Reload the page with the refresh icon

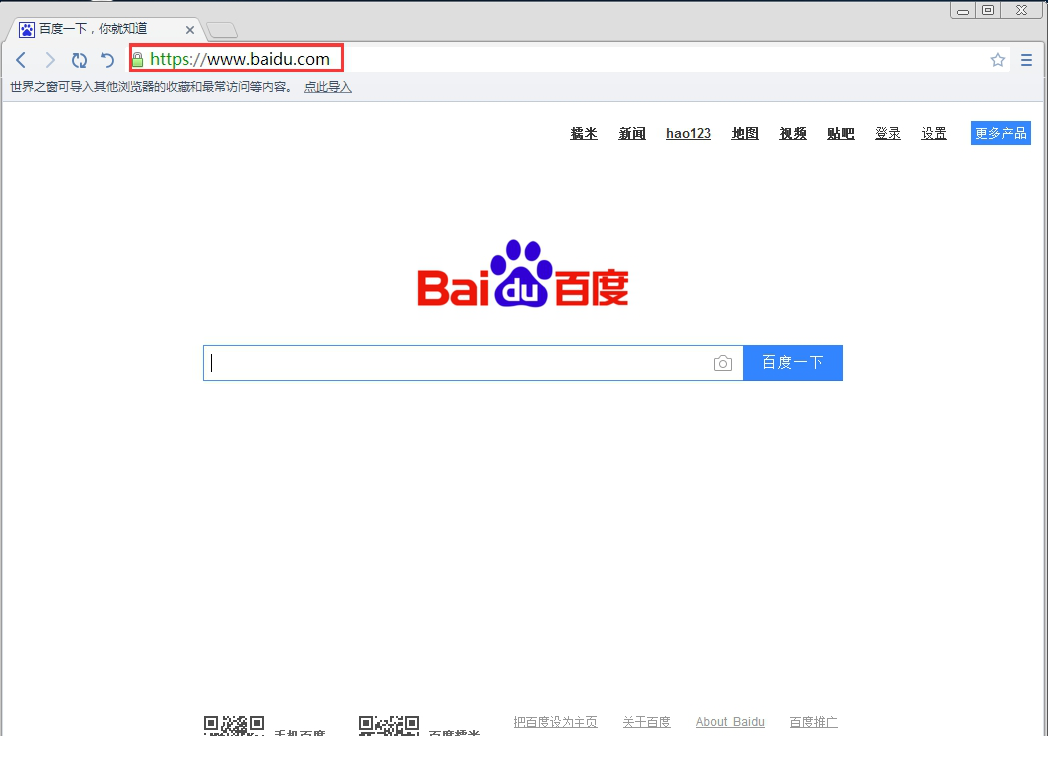point(80,60)
